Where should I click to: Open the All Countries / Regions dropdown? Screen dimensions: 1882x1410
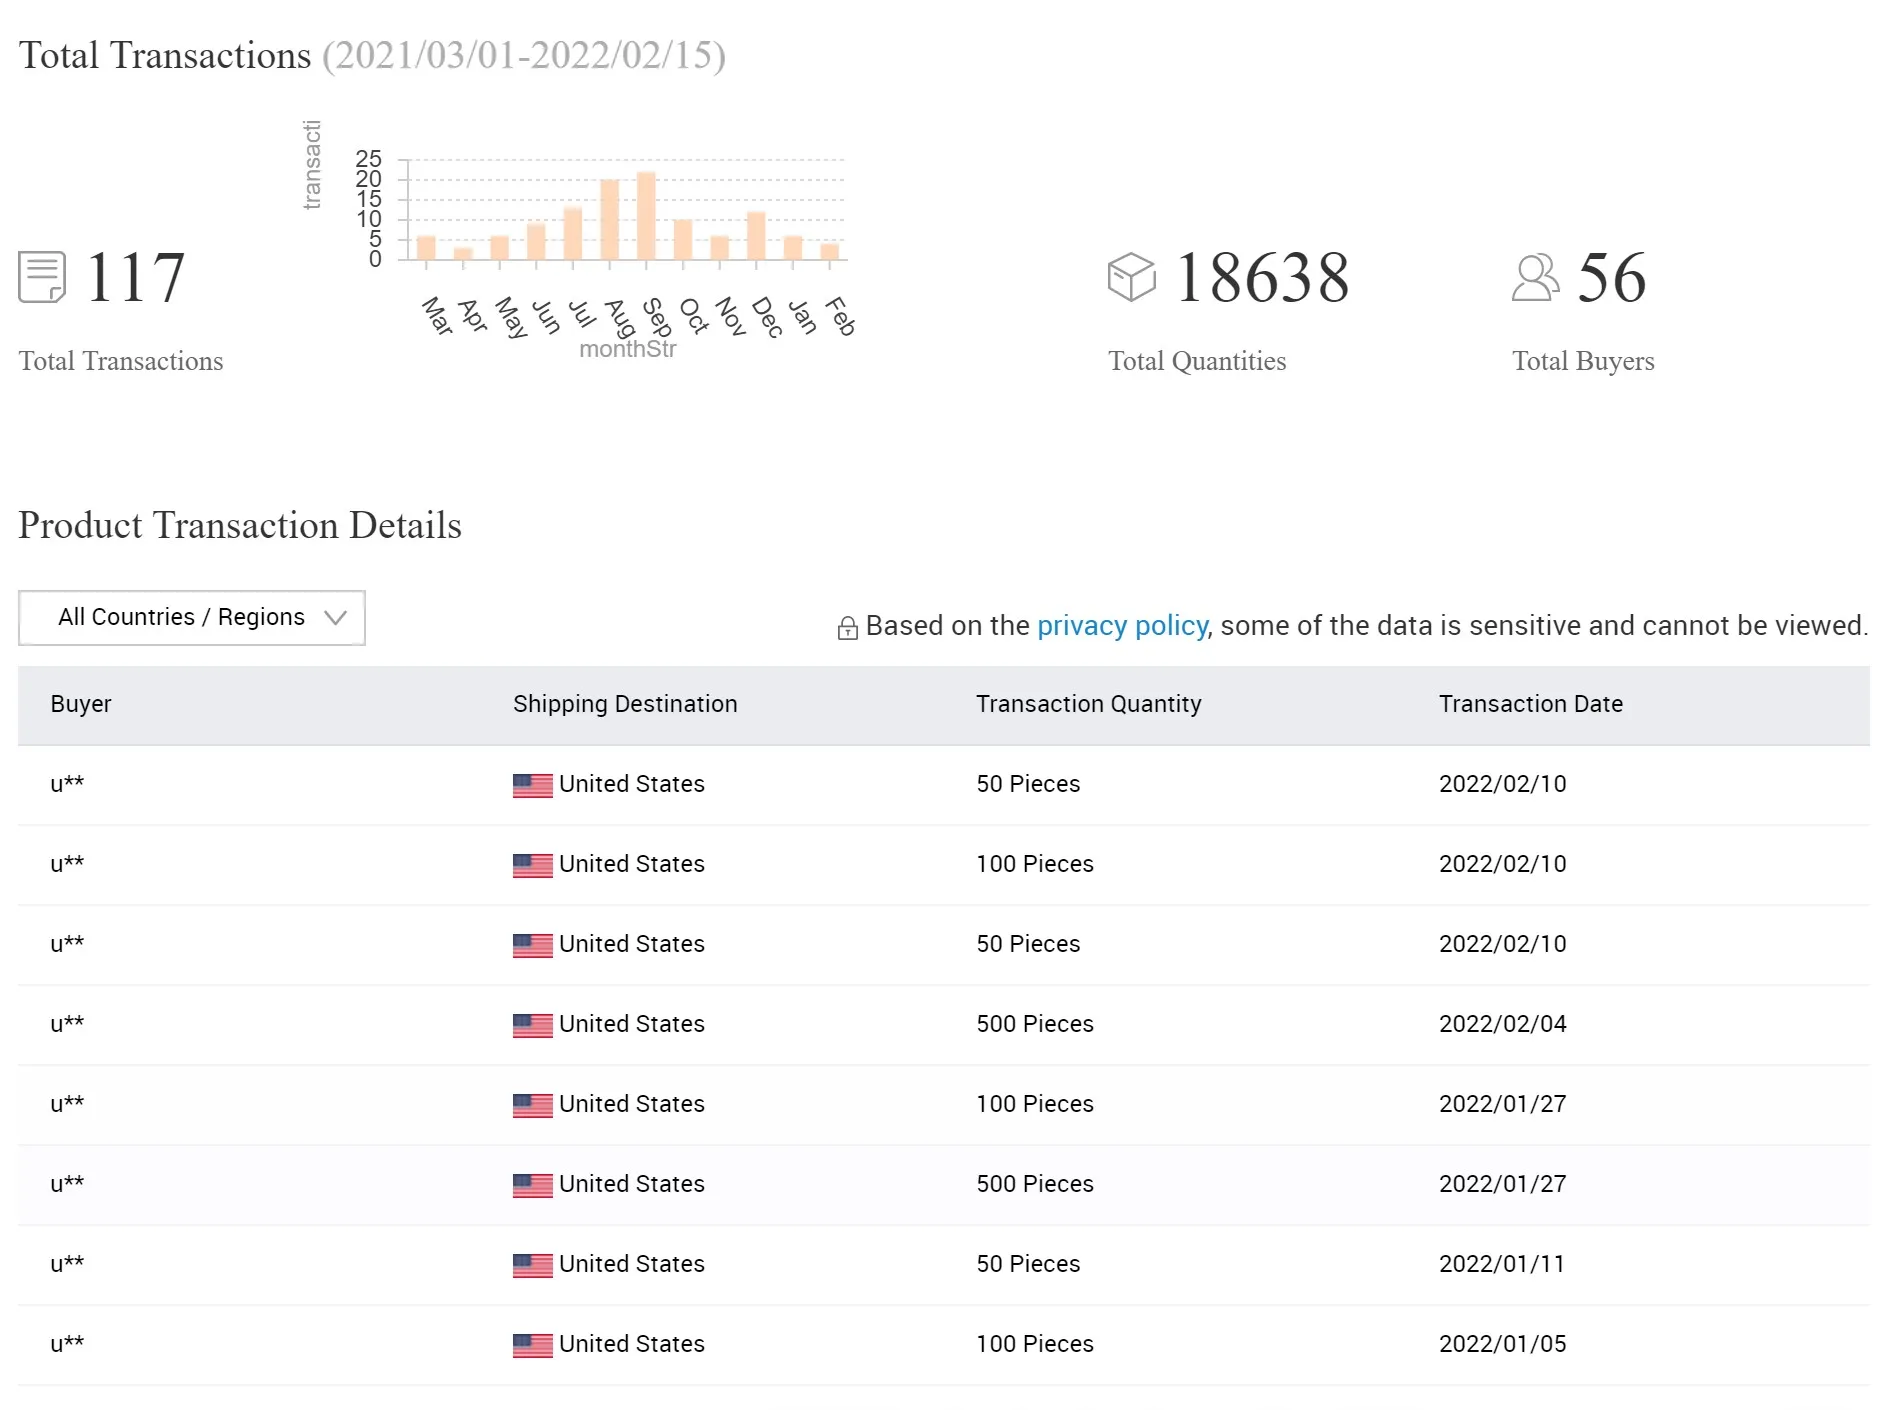click(x=191, y=618)
